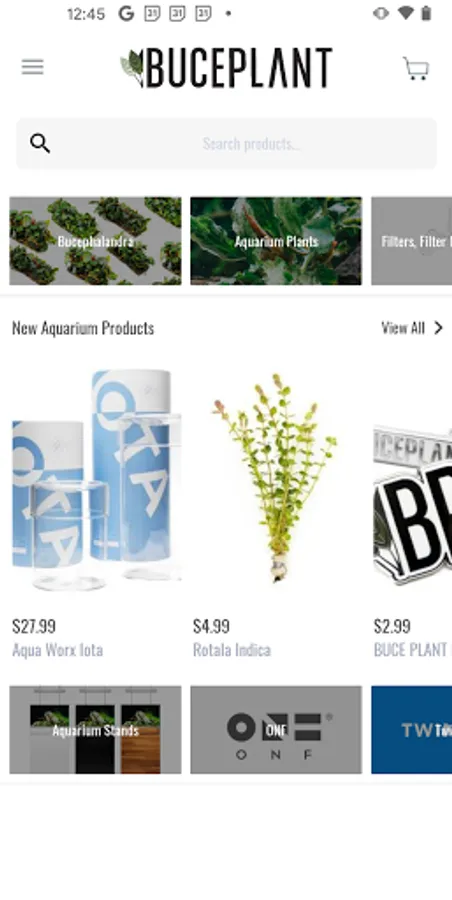Tap the BUCEPLANT logo
The image size is (452, 900).
226,68
